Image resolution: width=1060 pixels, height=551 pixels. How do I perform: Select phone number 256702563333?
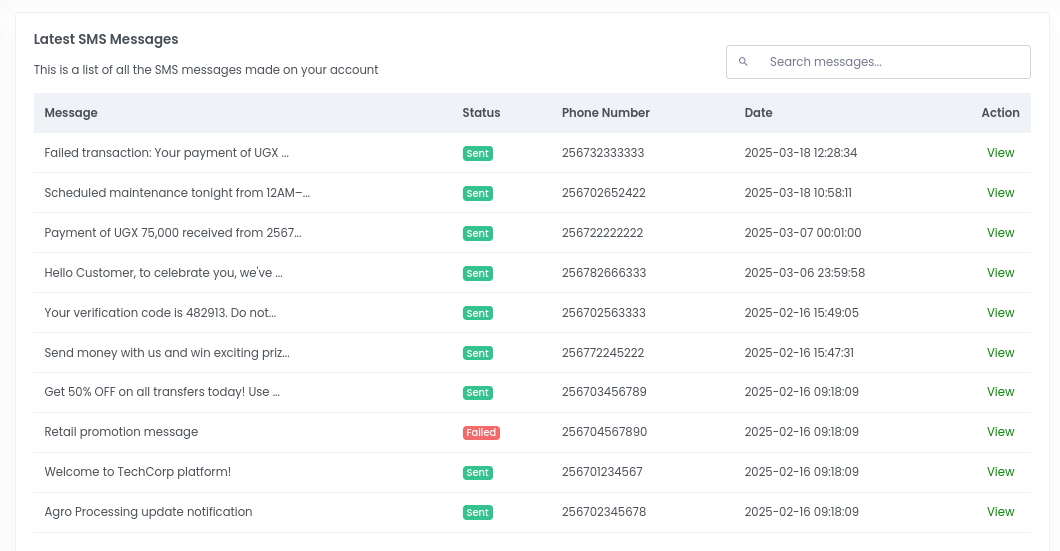click(604, 312)
